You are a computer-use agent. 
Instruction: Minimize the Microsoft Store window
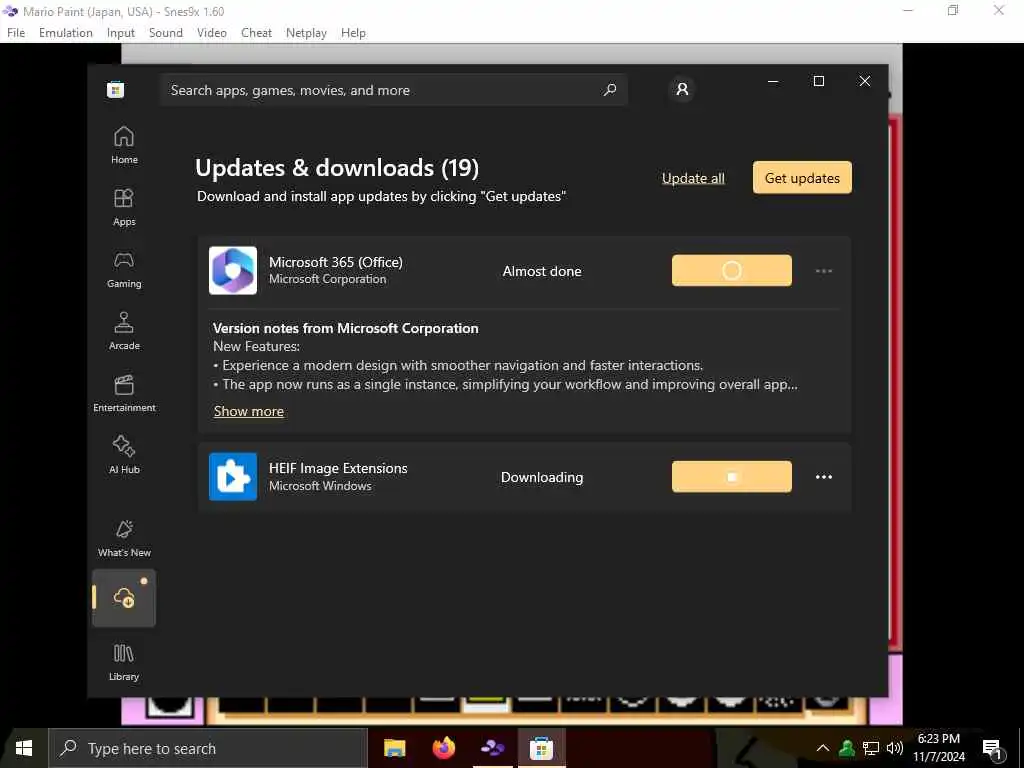[x=773, y=81]
